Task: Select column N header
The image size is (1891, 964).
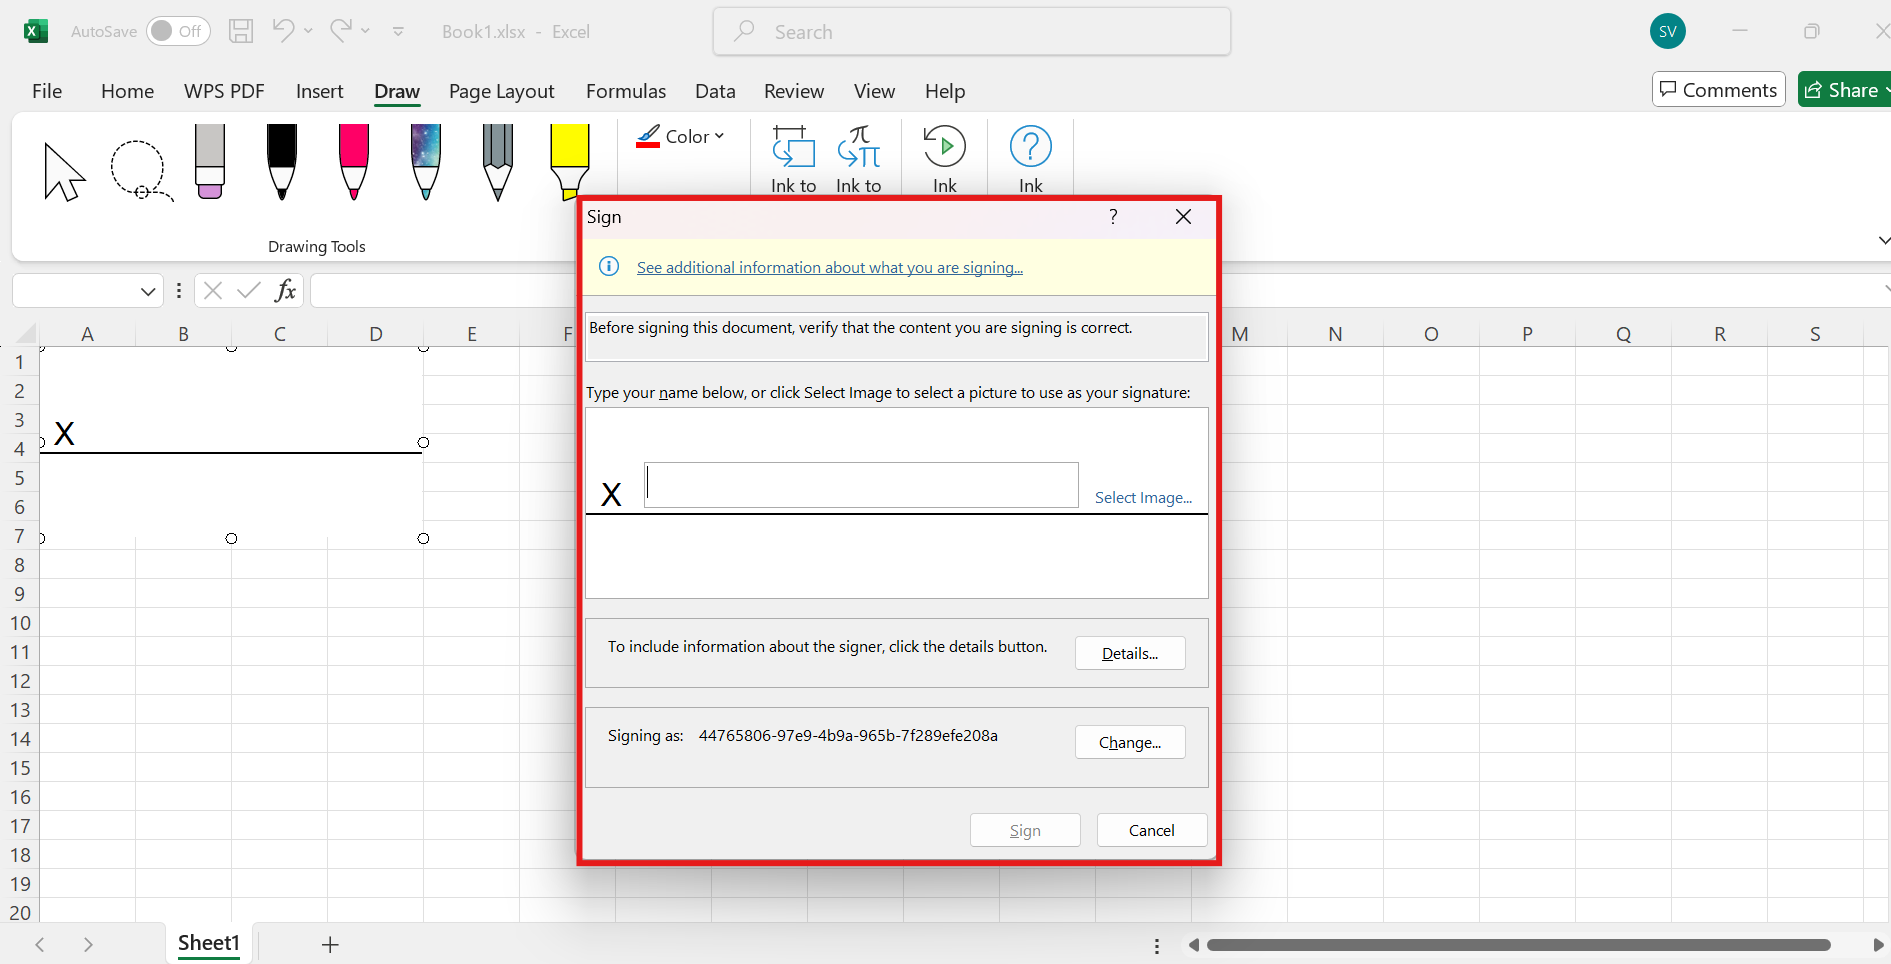Action: click(1335, 334)
